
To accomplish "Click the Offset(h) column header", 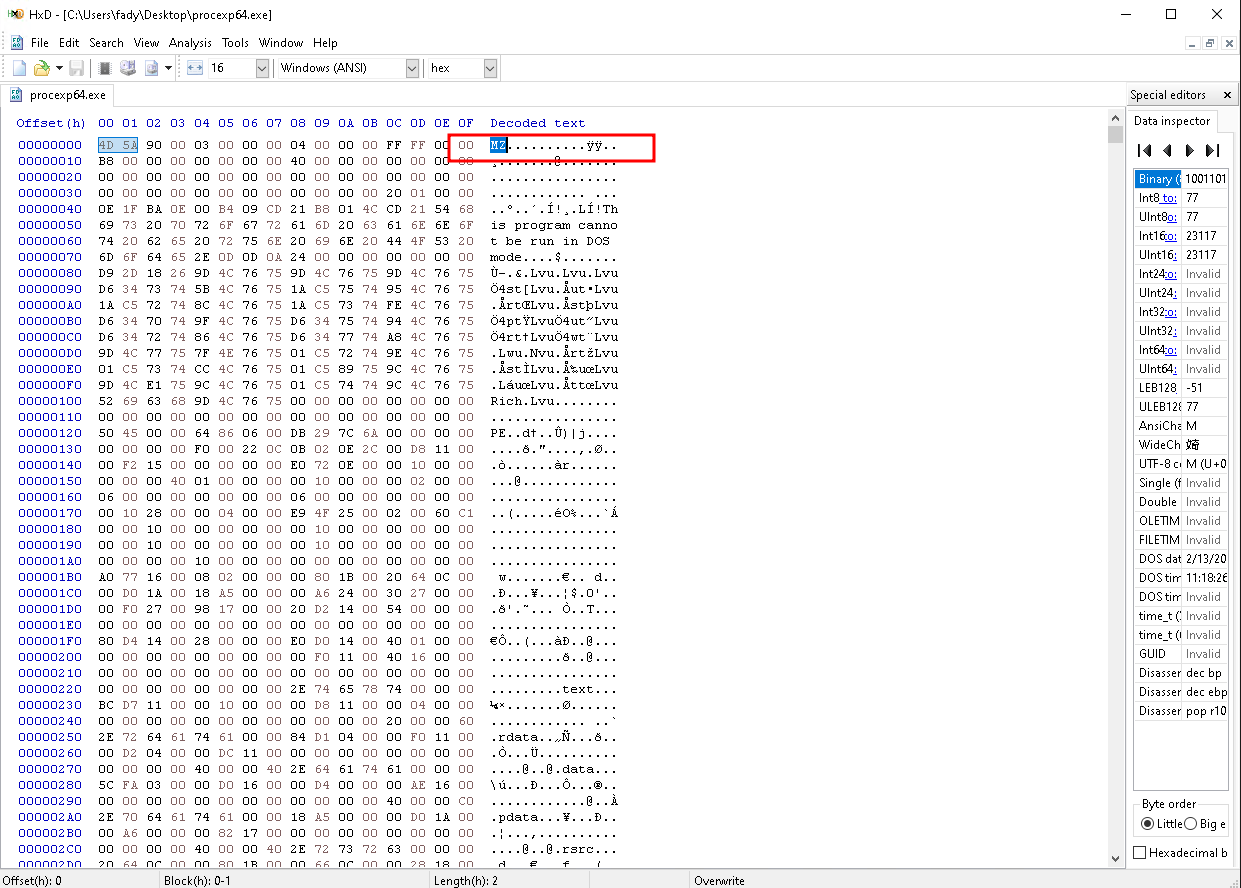I will 51,123.
